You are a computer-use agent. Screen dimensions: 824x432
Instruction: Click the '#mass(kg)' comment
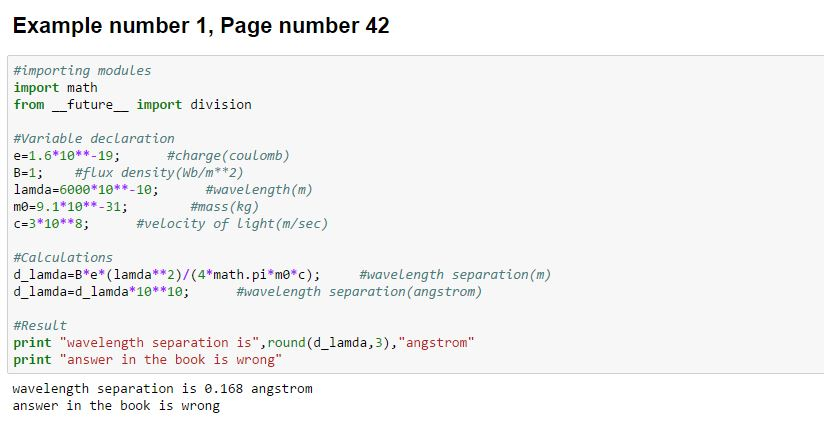(224, 206)
